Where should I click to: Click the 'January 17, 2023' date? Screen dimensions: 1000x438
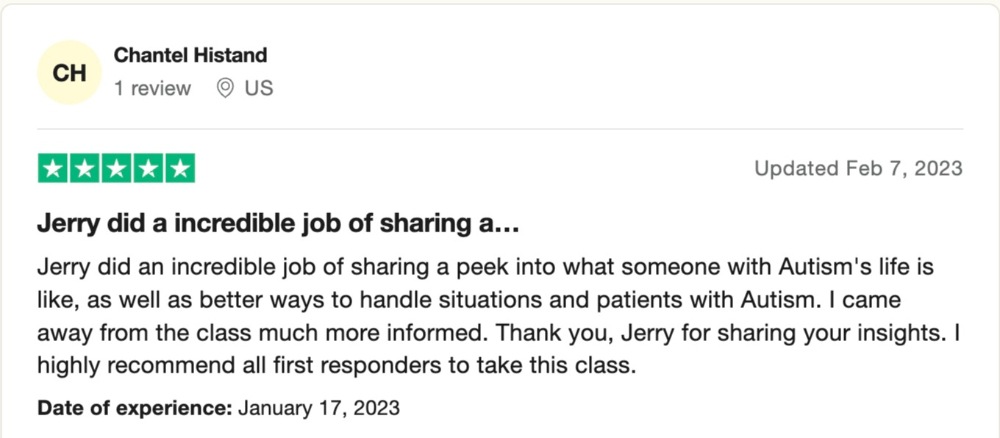click(x=319, y=407)
